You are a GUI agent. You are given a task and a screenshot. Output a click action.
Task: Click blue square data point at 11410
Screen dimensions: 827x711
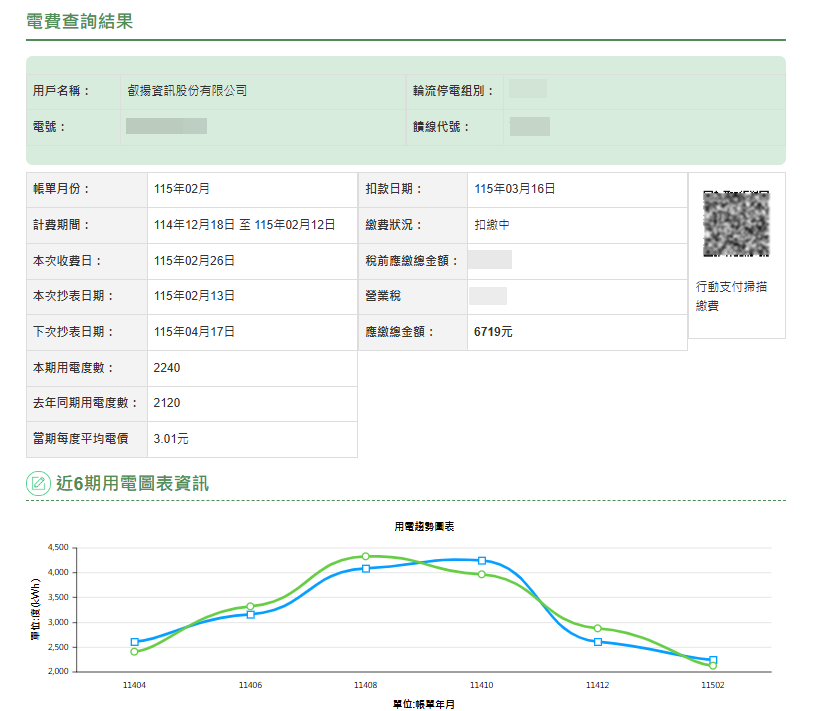pos(482,561)
